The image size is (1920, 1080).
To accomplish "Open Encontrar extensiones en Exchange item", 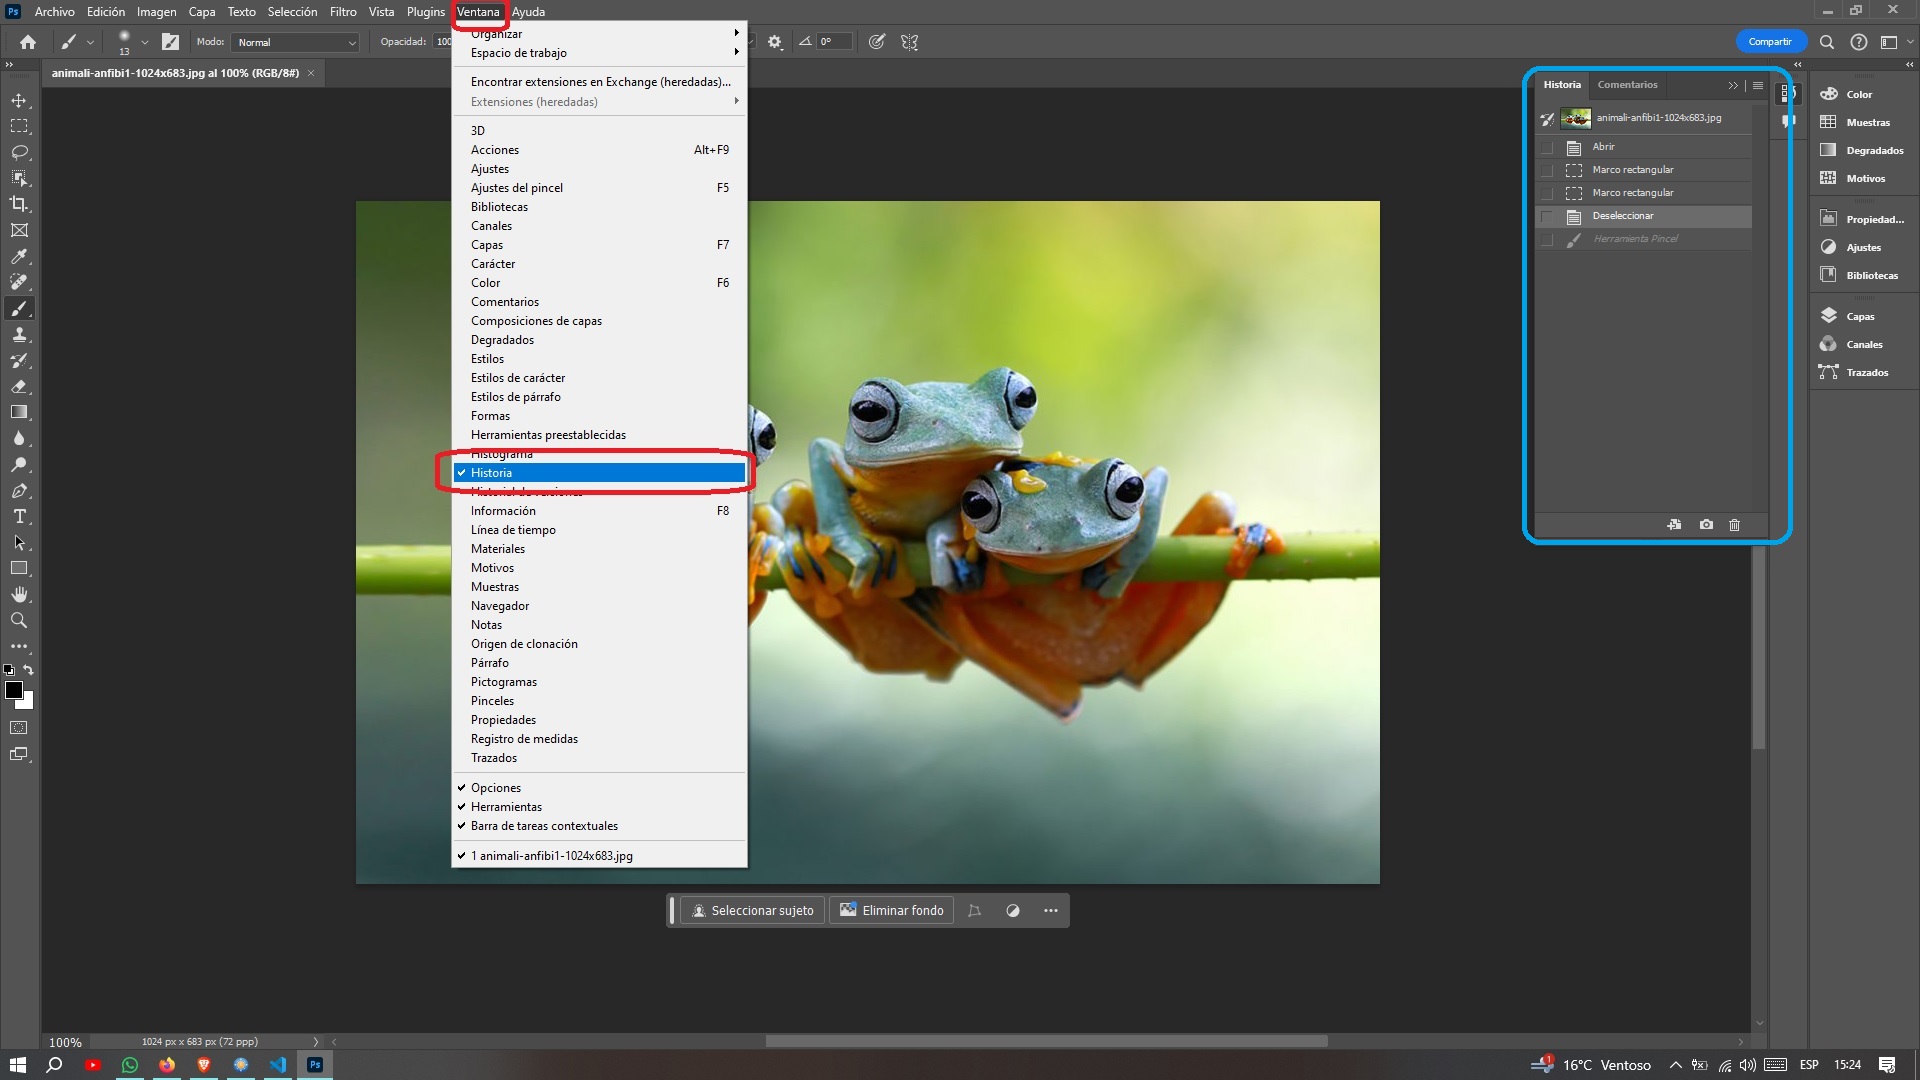I will (599, 82).
